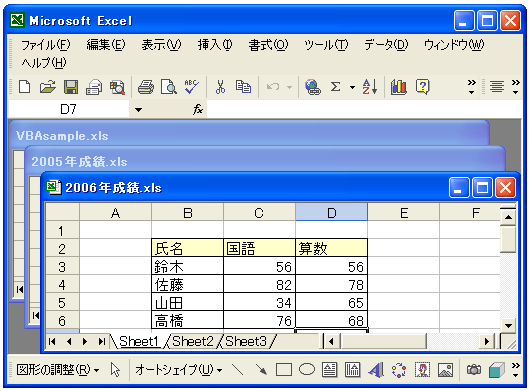Print the sheet using printer icon

(146, 87)
